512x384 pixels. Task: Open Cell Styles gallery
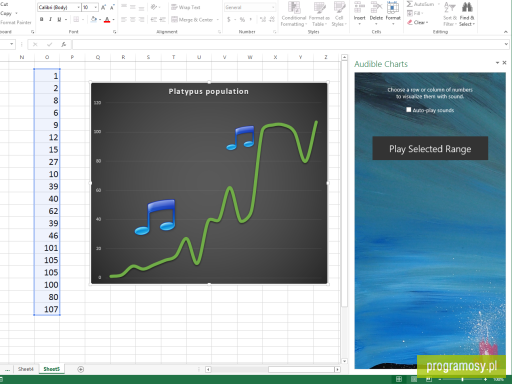pos(339,14)
